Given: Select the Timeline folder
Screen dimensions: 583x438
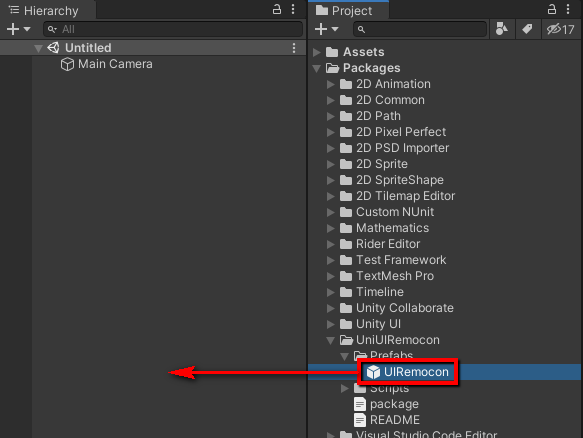Looking at the screenshot, I should [380, 292].
